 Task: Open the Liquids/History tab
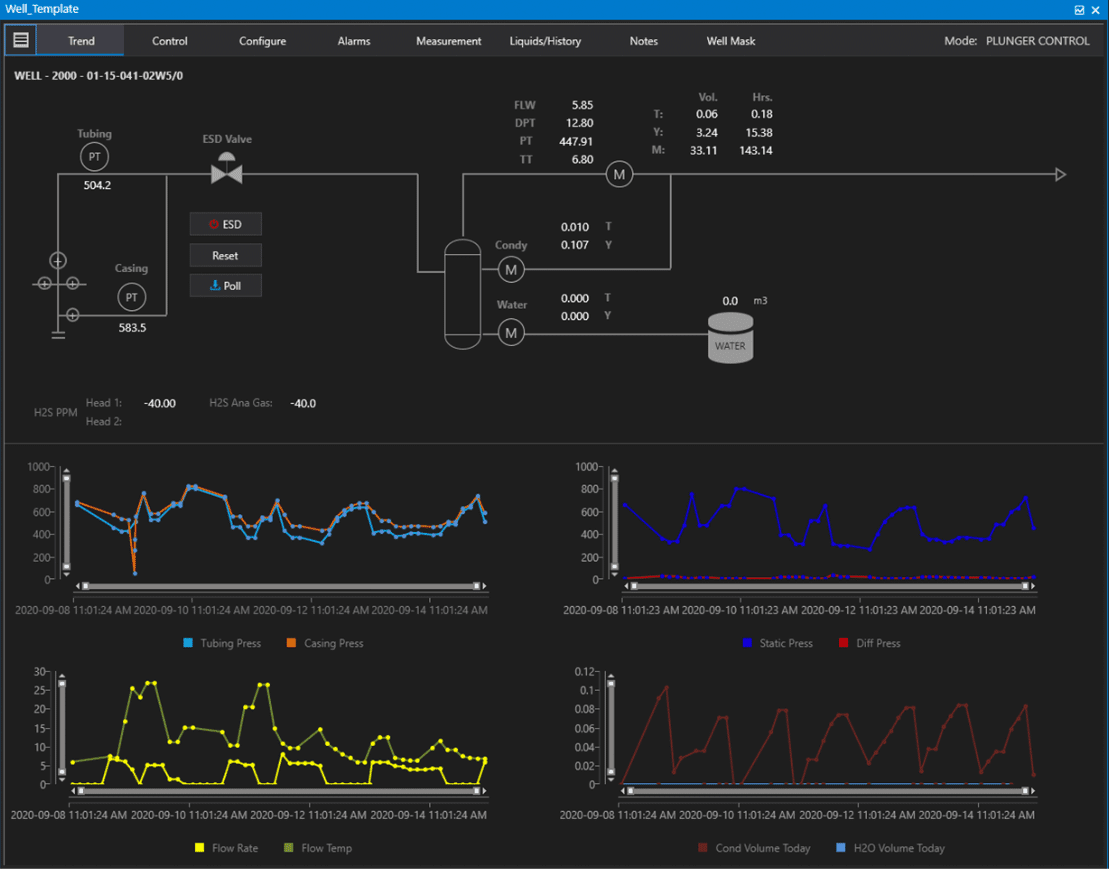click(x=546, y=40)
